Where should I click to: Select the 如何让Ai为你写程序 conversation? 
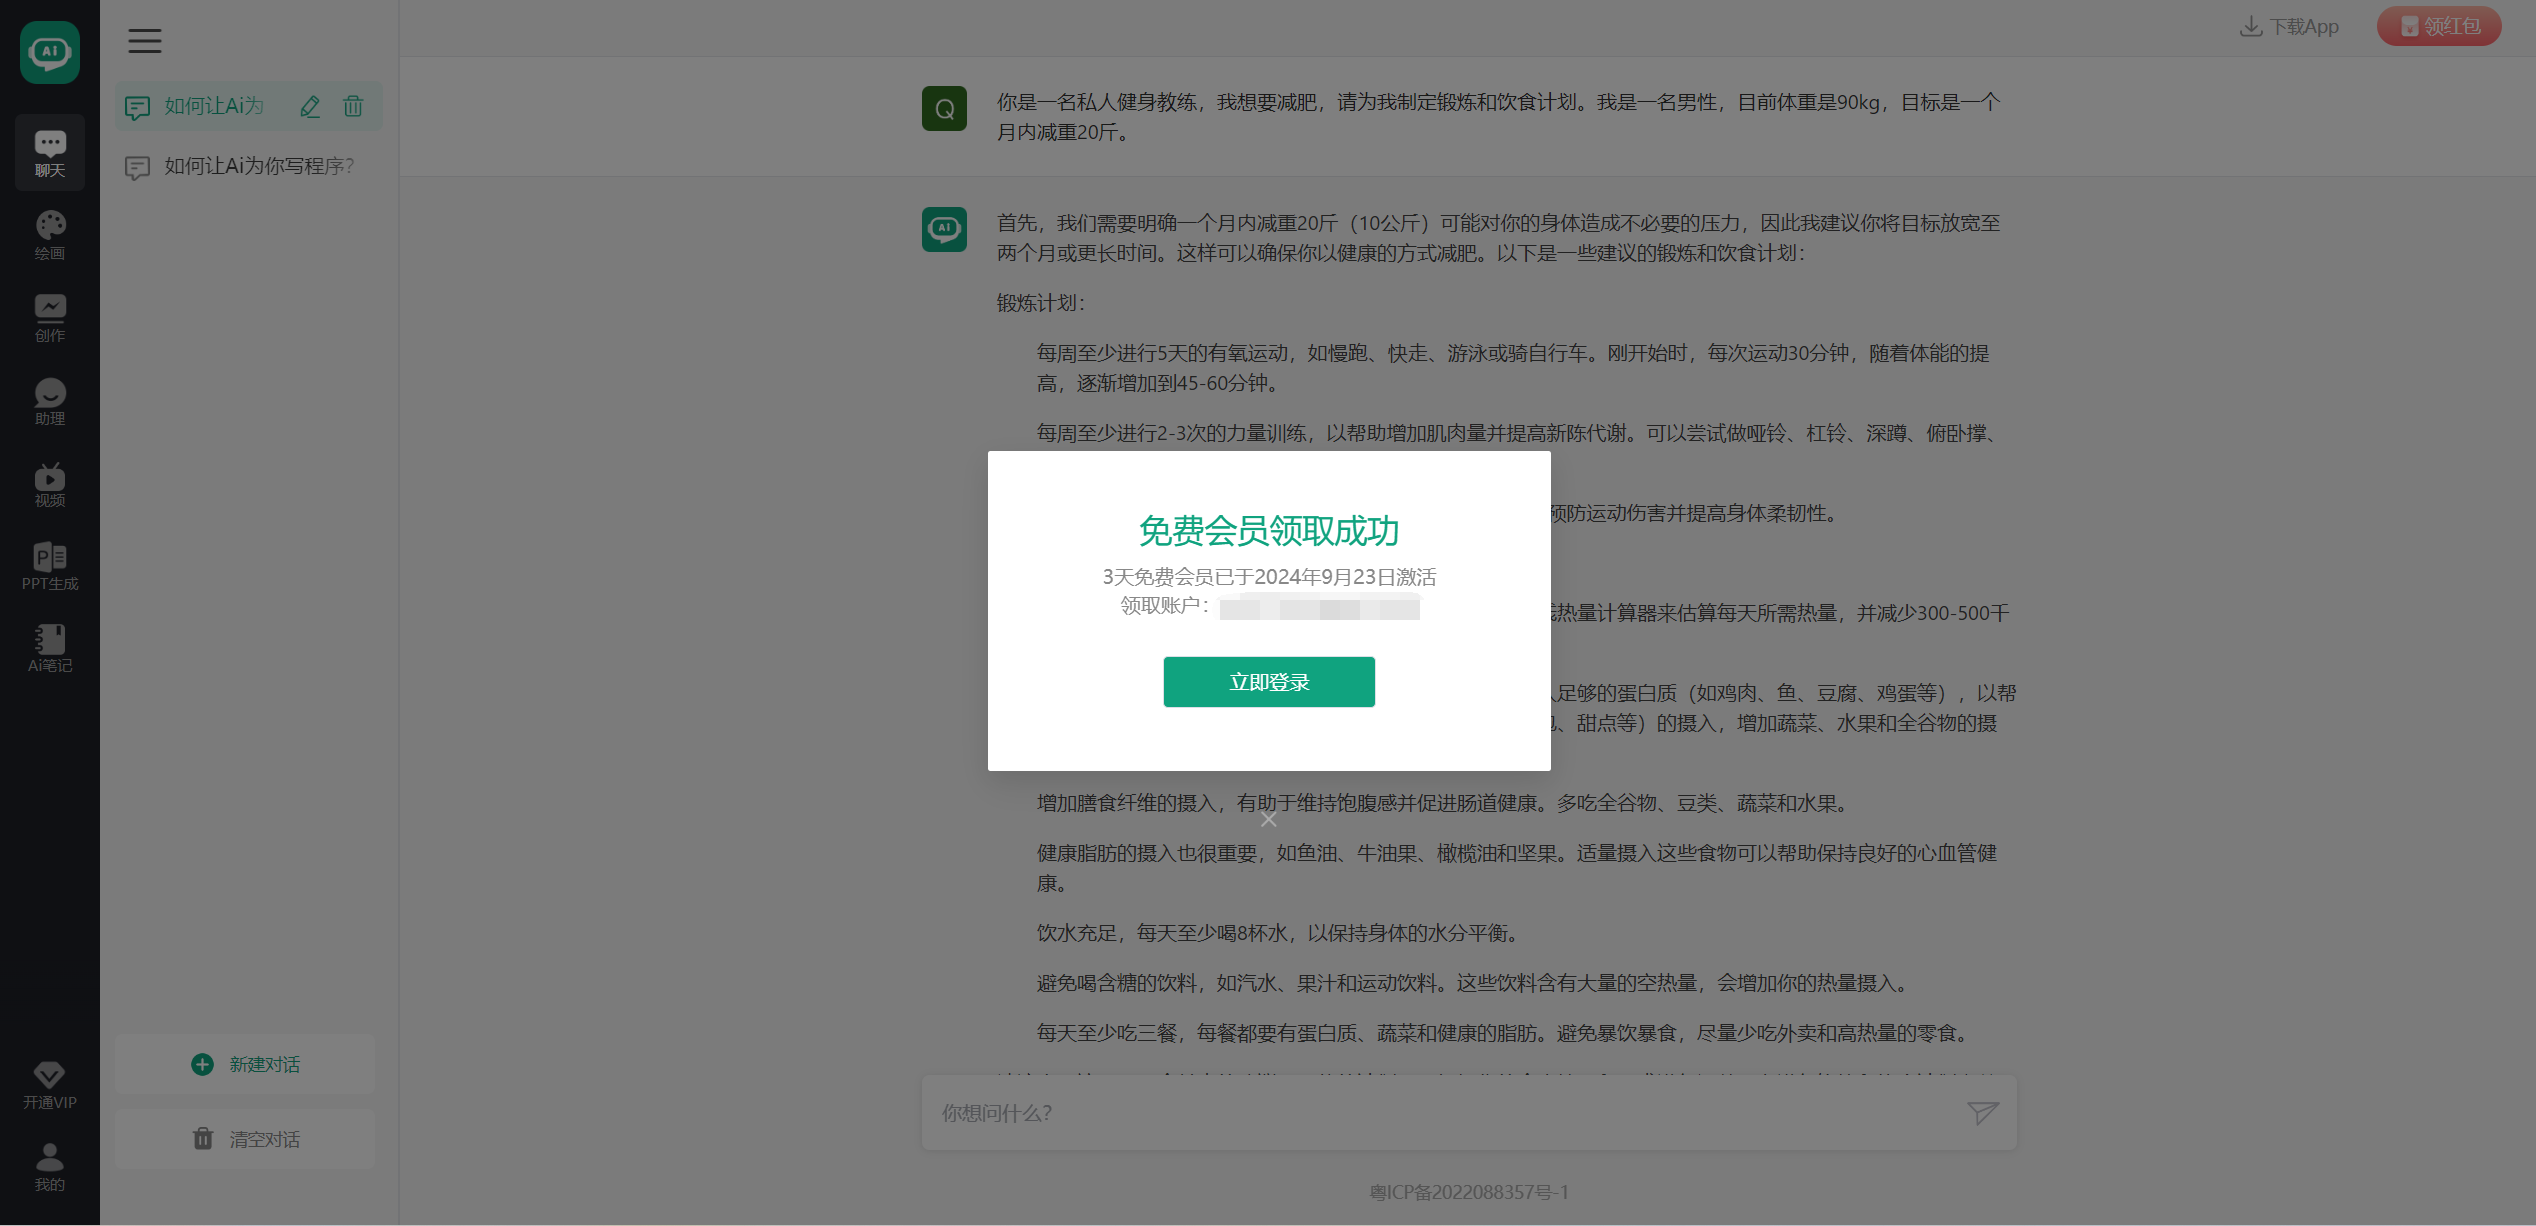[257, 166]
